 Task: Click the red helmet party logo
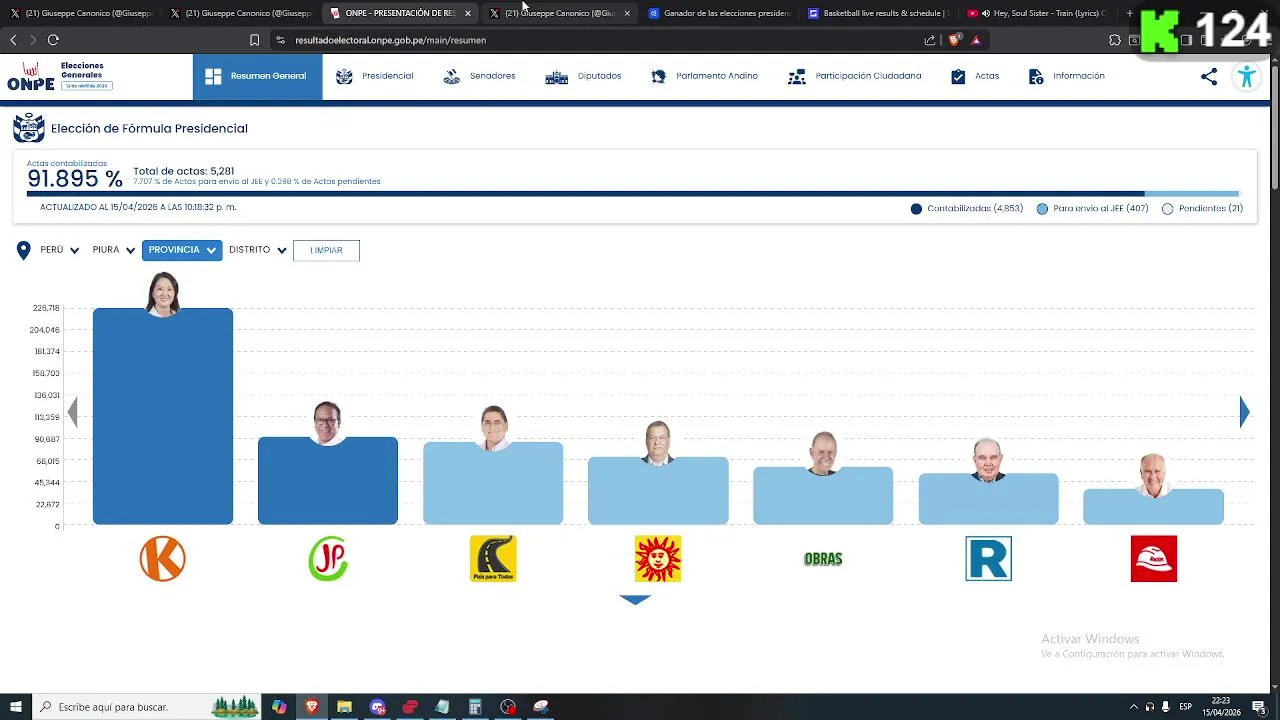coord(1154,559)
